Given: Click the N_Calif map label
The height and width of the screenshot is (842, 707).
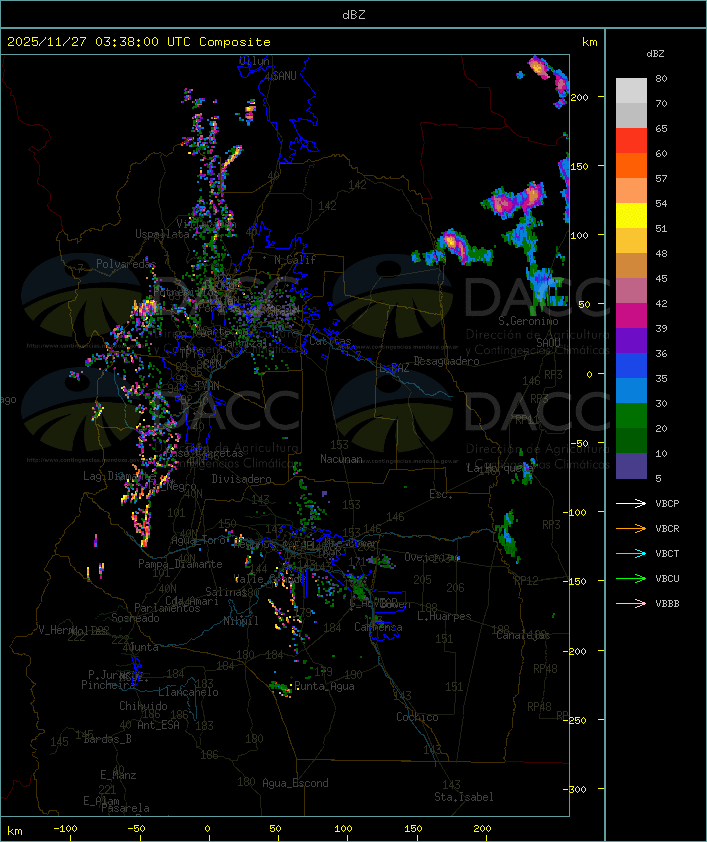Looking at the screenshot, I should tap(295, 260).
